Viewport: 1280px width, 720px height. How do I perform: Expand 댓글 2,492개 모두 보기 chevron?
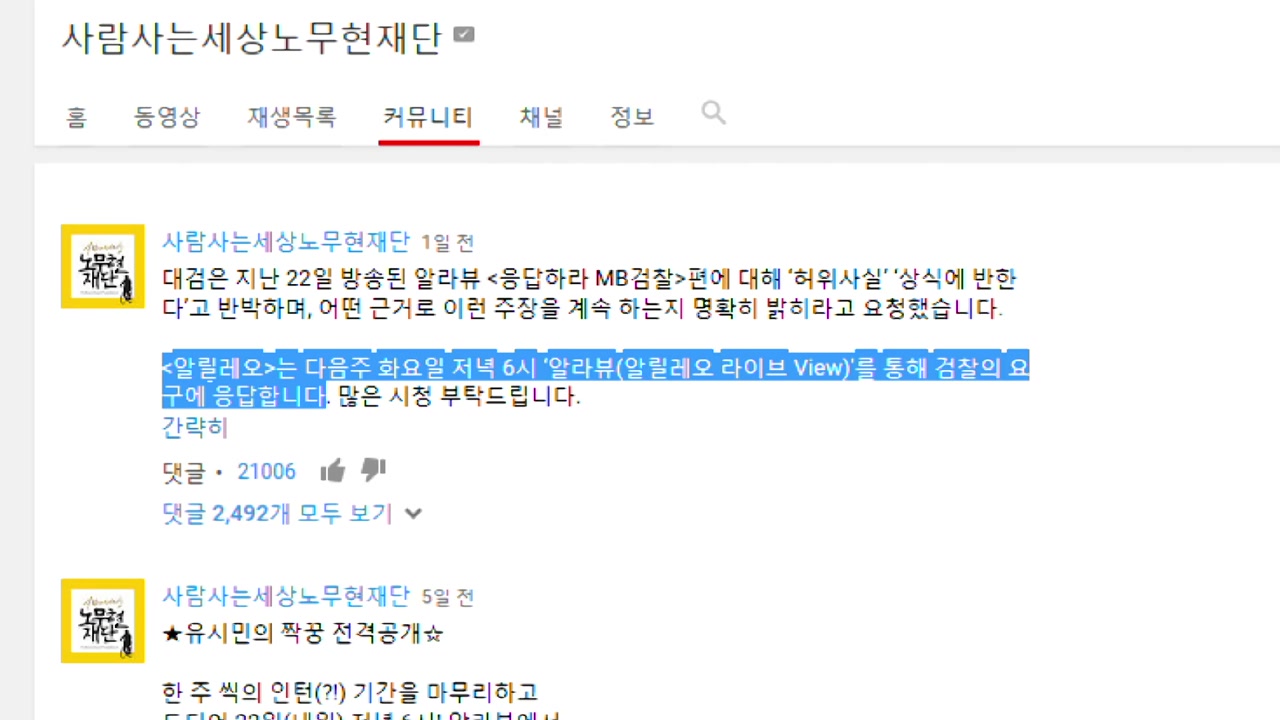pyautogui.click(x=413, y=514)
